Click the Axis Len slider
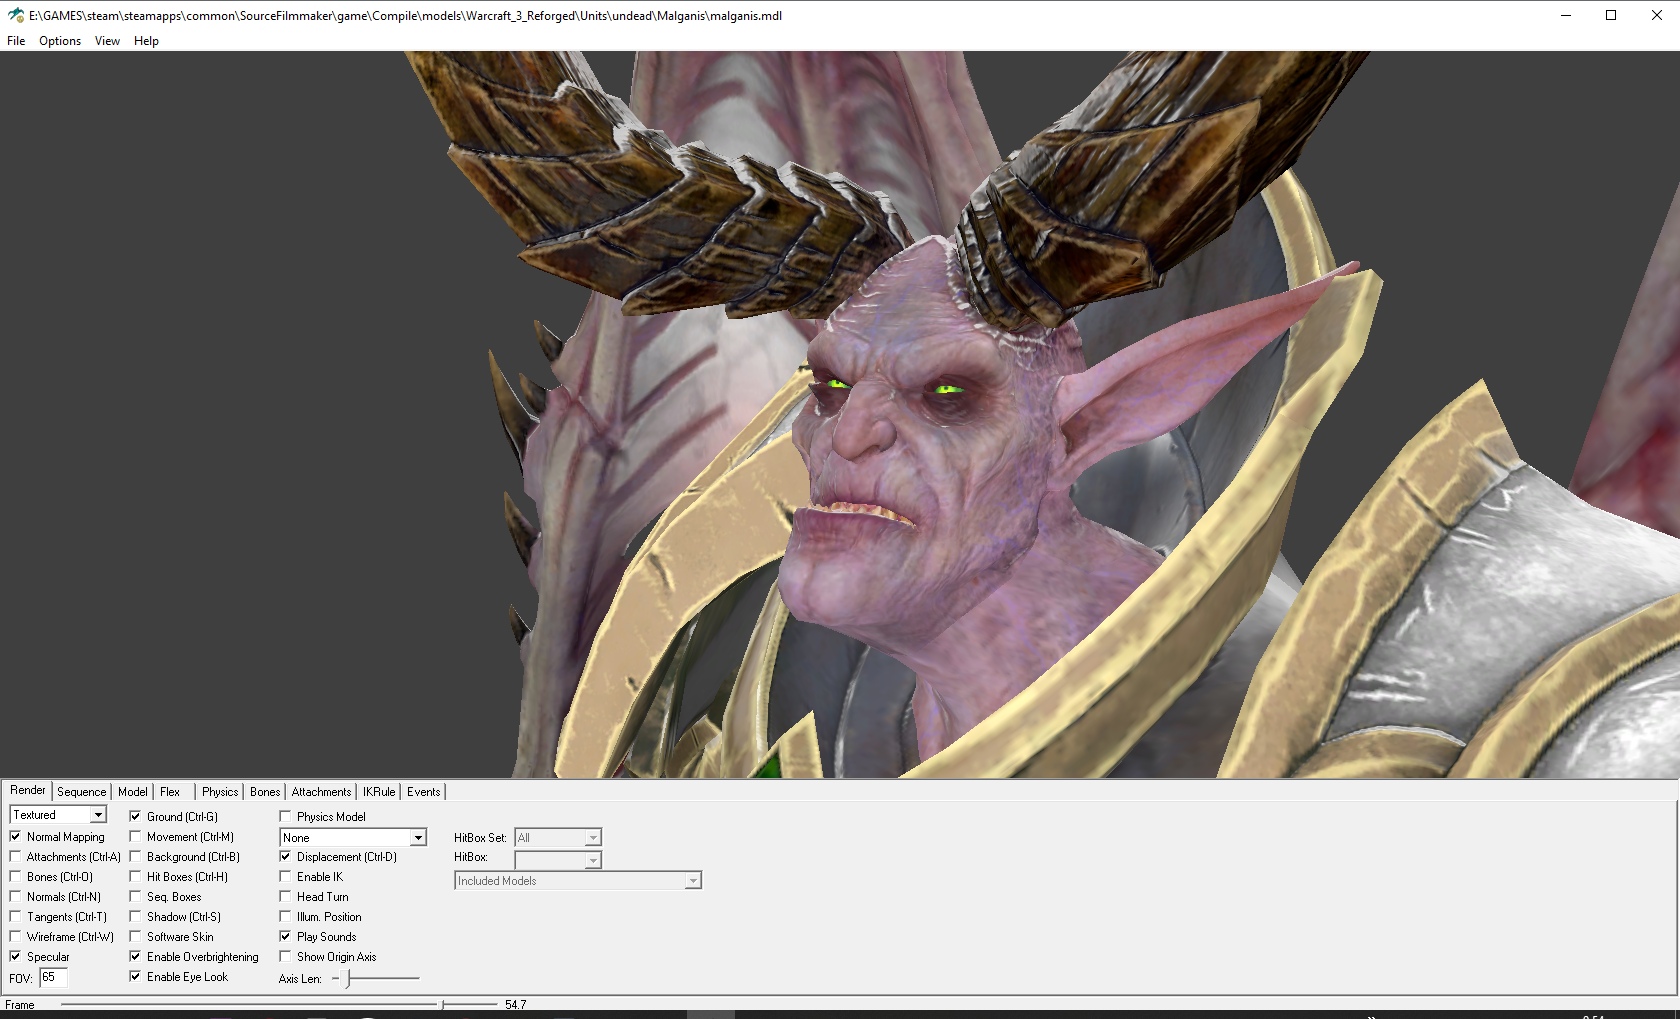The width and height of the screenshot is (1680, 1019). click(375, 978)
